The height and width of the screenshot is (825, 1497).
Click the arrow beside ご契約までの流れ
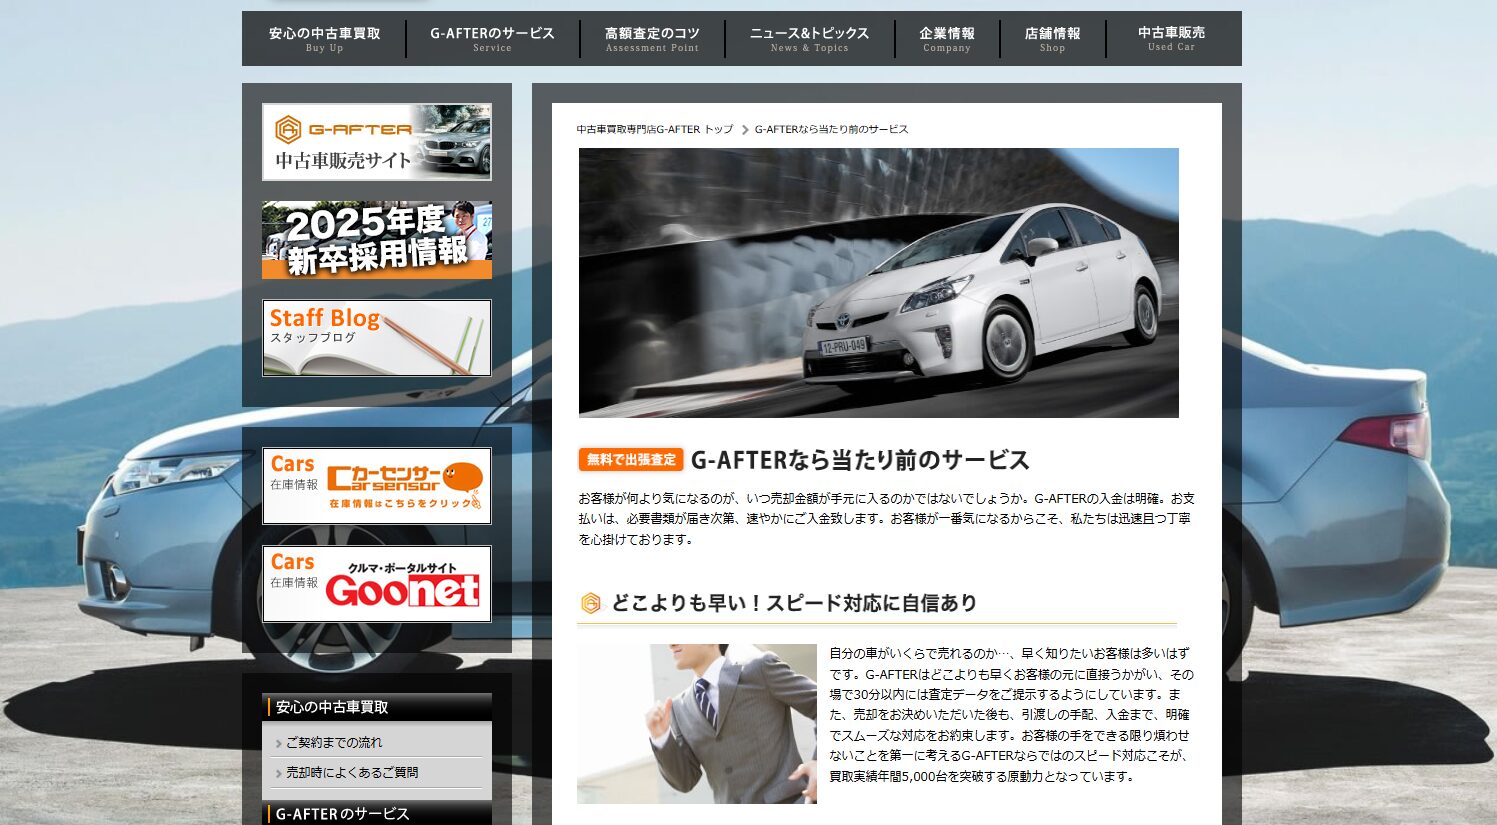[280, 742]
